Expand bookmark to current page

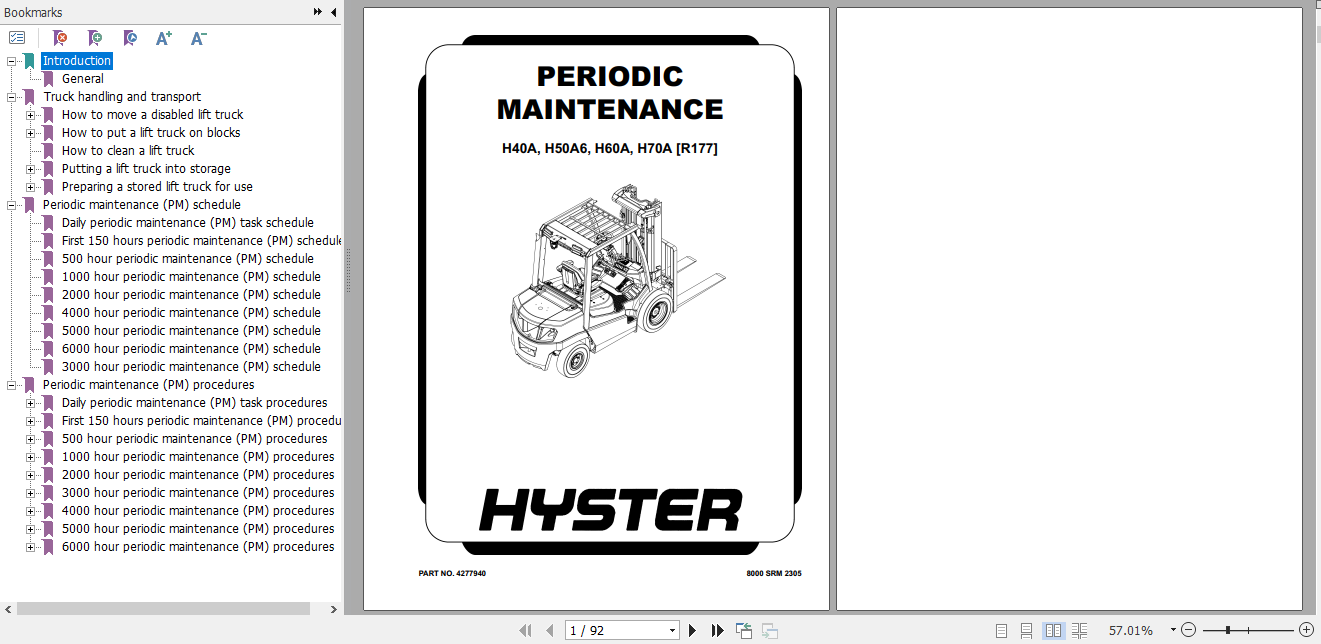[130, 38]
